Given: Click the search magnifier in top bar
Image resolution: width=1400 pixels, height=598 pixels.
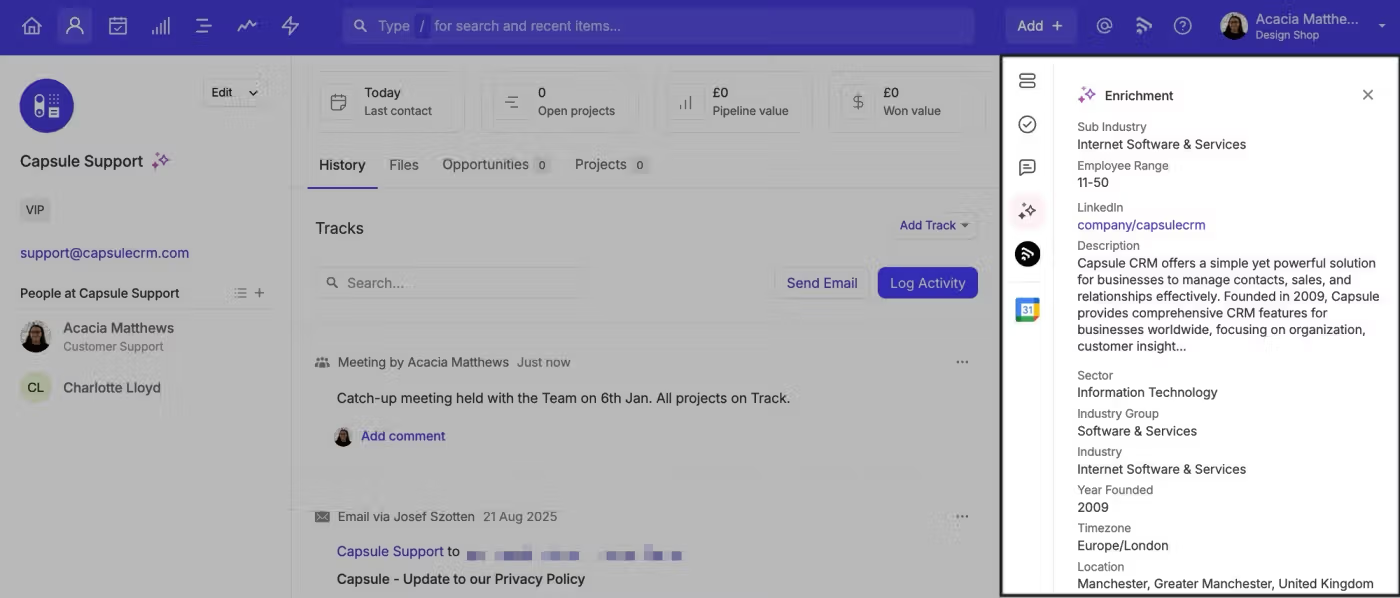Looking at the screenshot, I should click(361, 26).
